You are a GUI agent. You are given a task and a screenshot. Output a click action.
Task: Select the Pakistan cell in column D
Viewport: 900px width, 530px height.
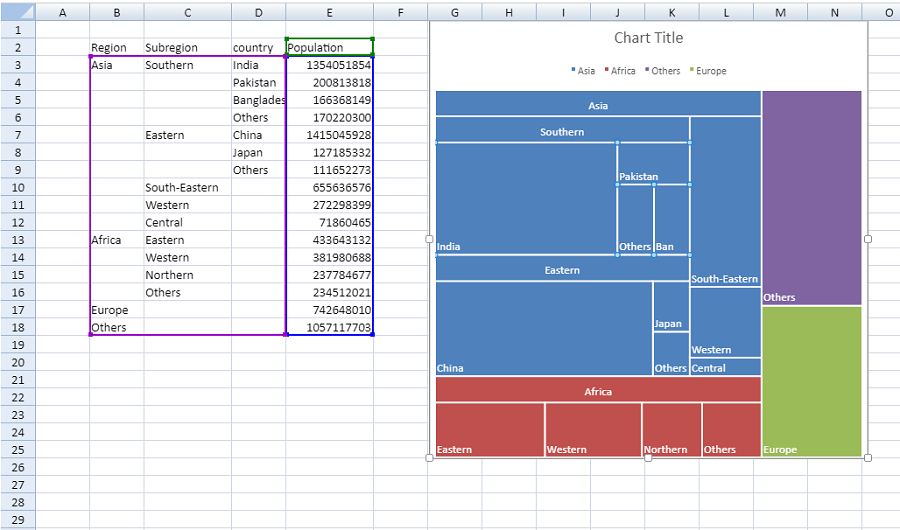[x=258, y=82]
